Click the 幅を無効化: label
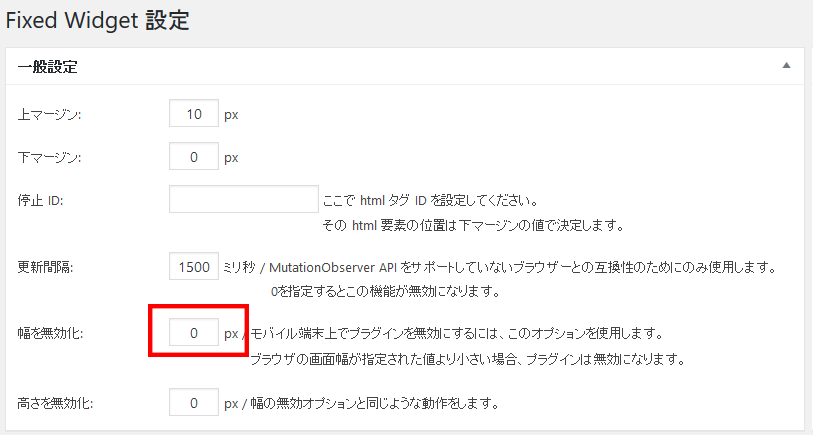The height and width of the screenshot is (435, 813). (x=50, y=333)
